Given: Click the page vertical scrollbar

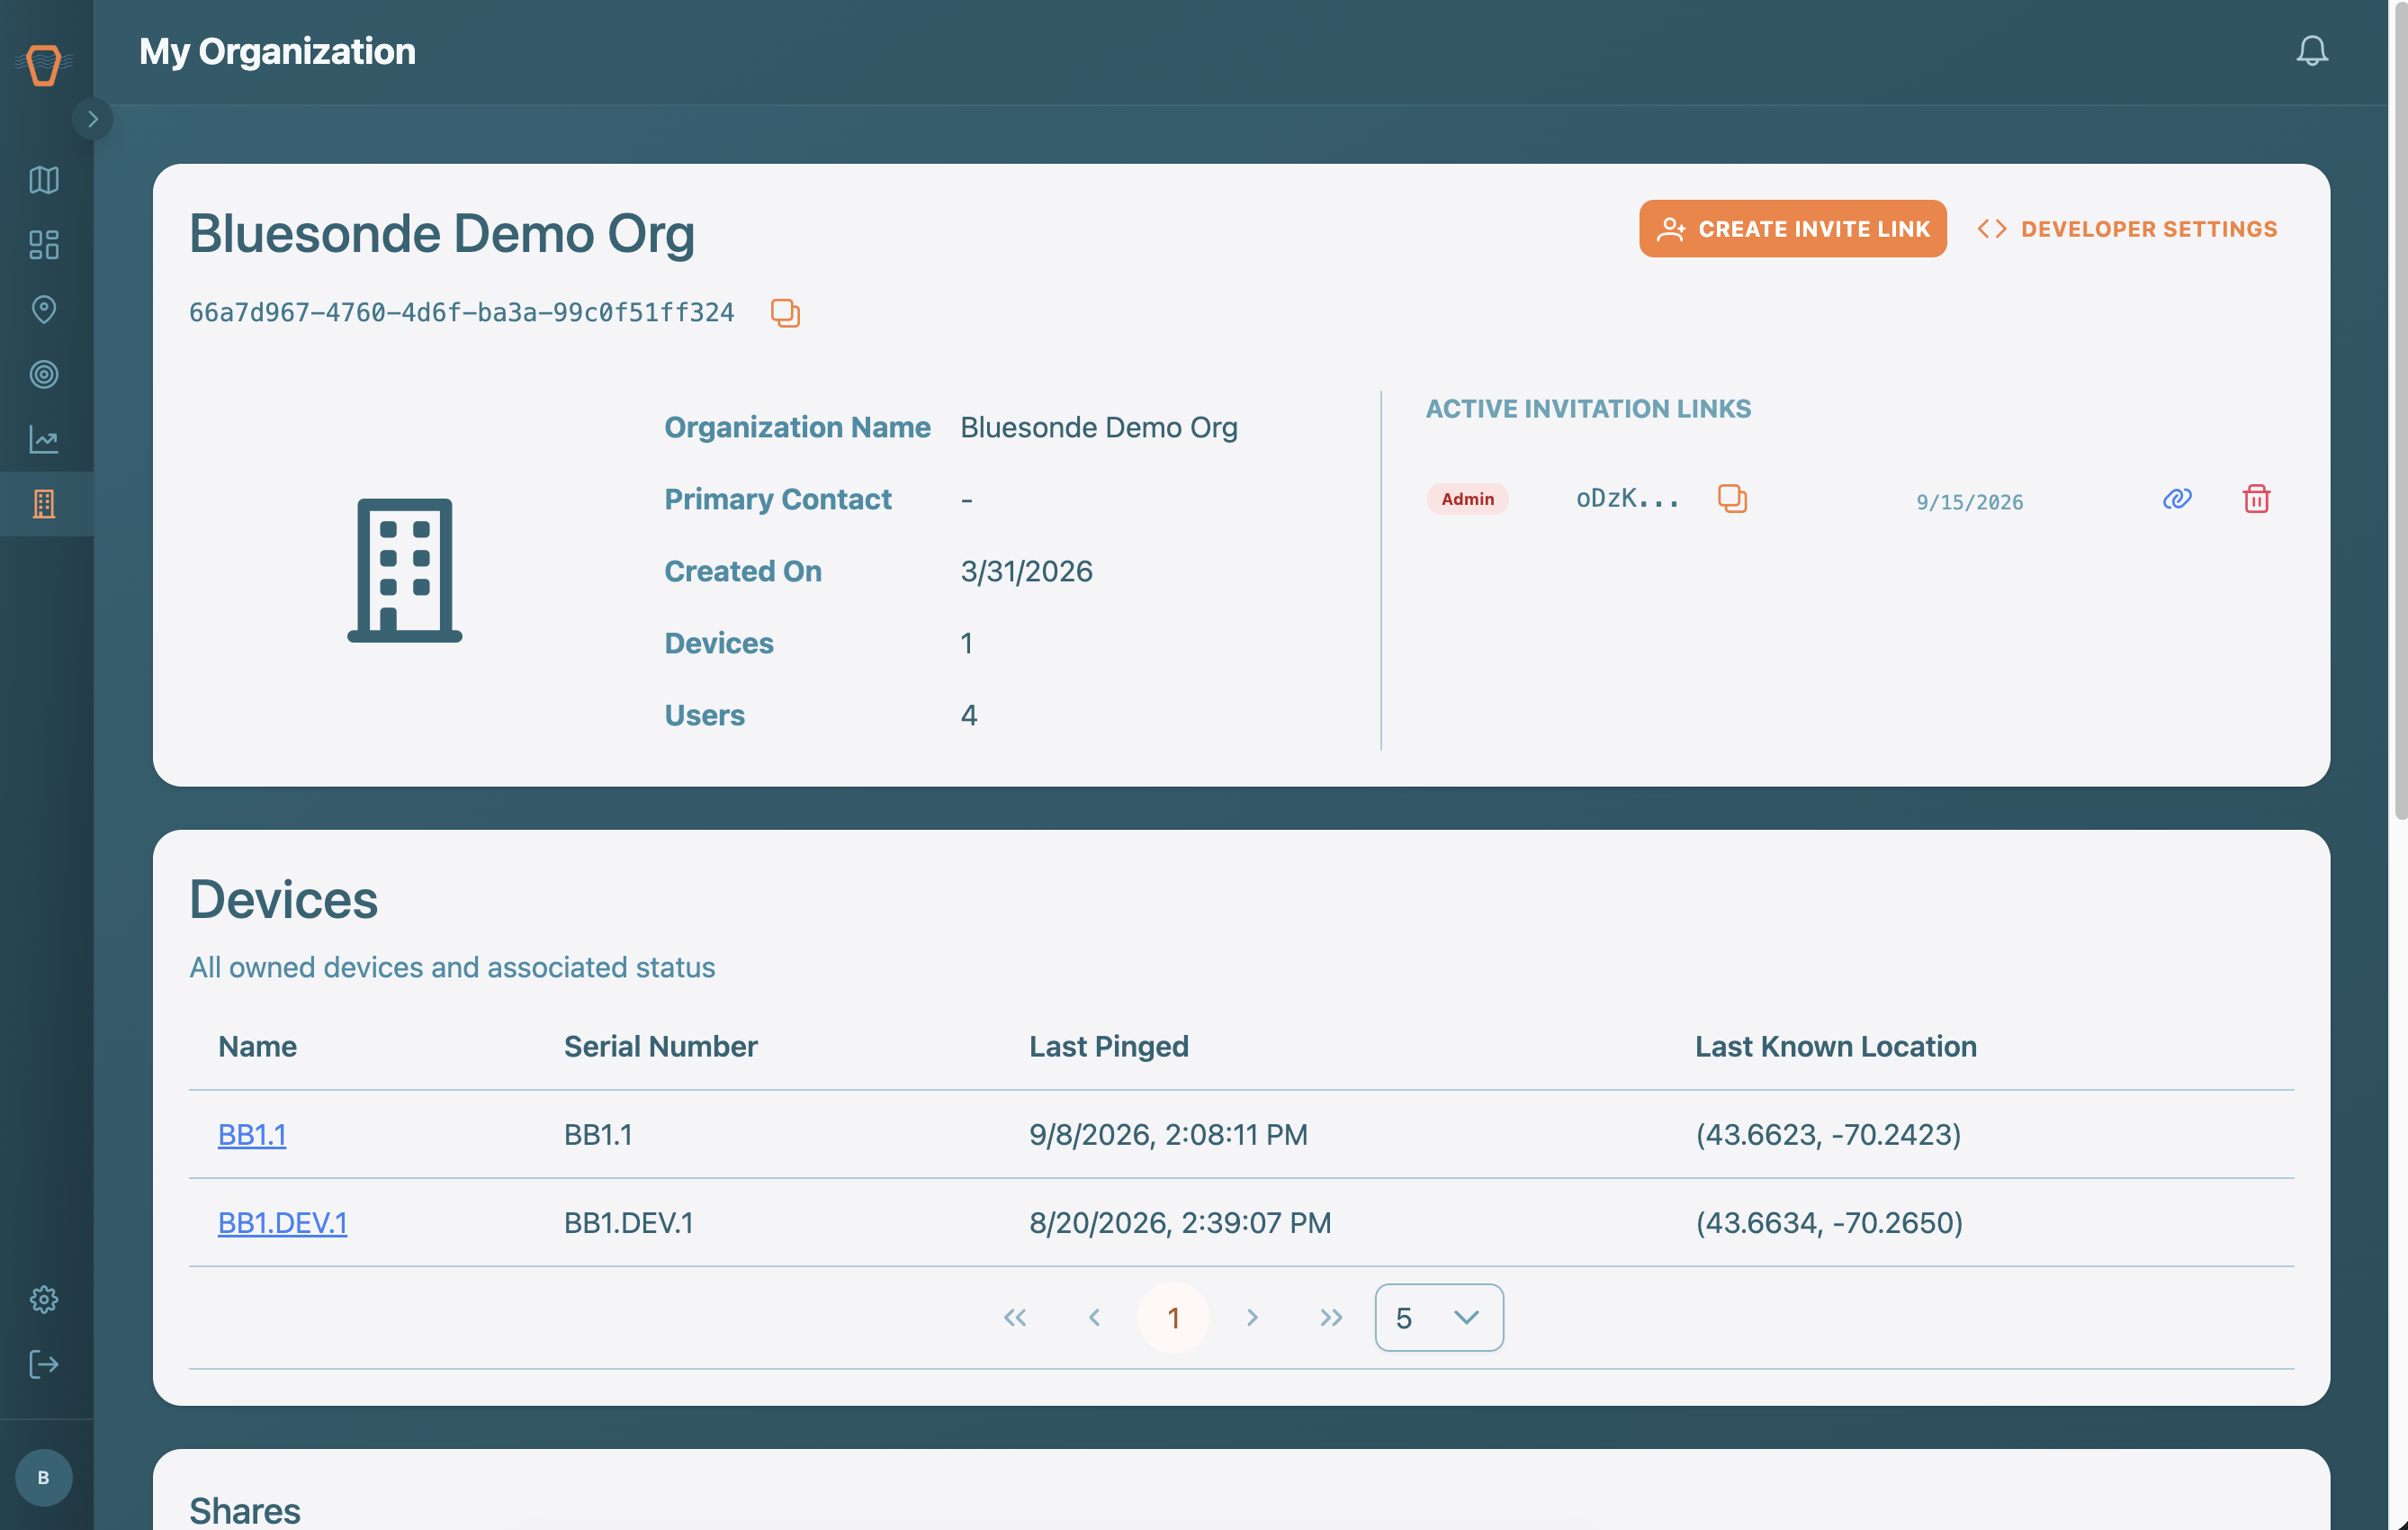Looking at the screenshot, I should [2399, 410].
